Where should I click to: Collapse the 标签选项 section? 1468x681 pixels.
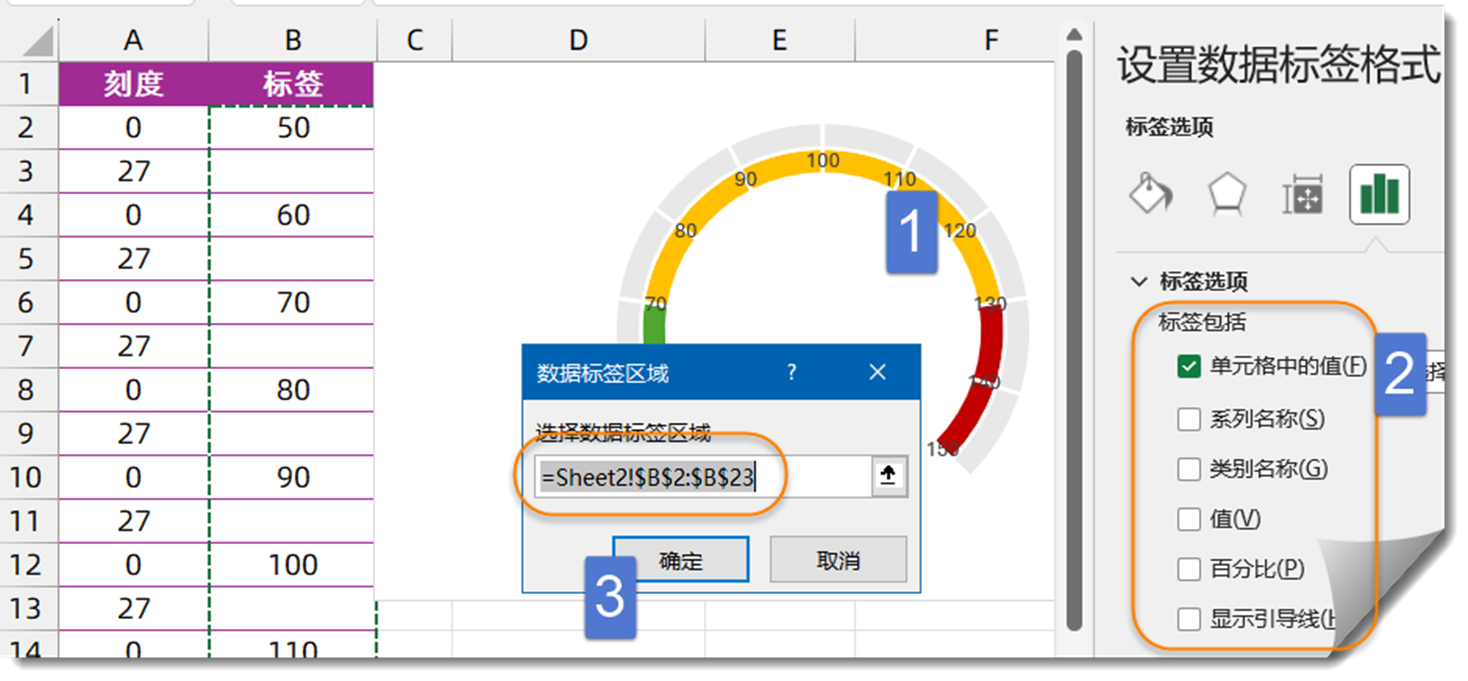tap(1138, 281)
